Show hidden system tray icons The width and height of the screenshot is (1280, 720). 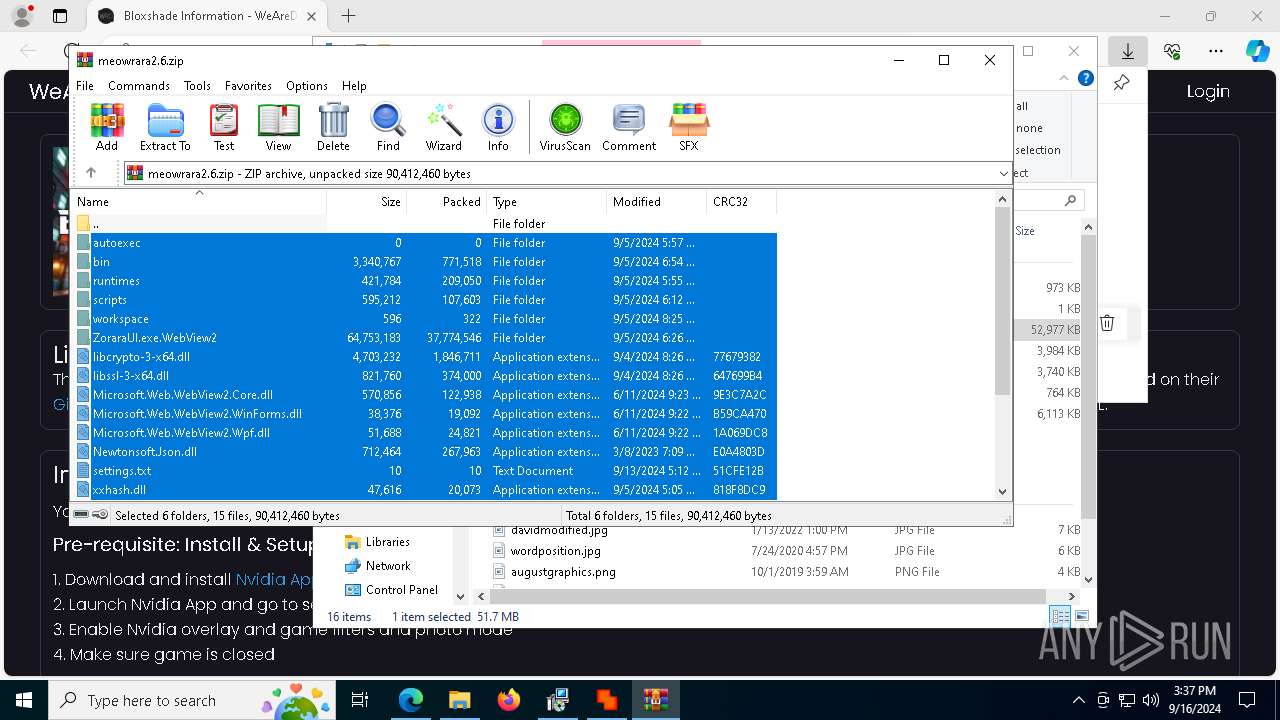pyautogui.click(x=1078, y=700)
